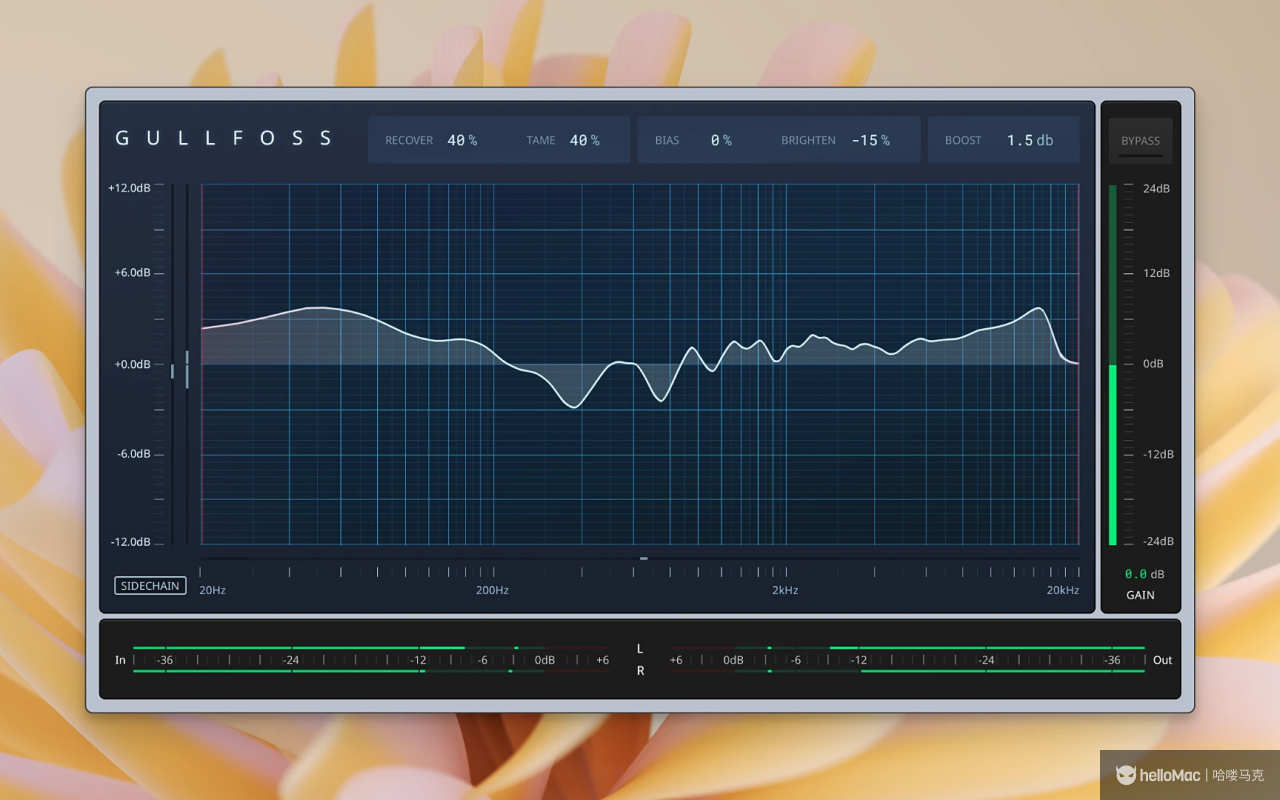1280x800 pixels.
Task: Click the 200Hz frequency label
Action: pos(492,590)
